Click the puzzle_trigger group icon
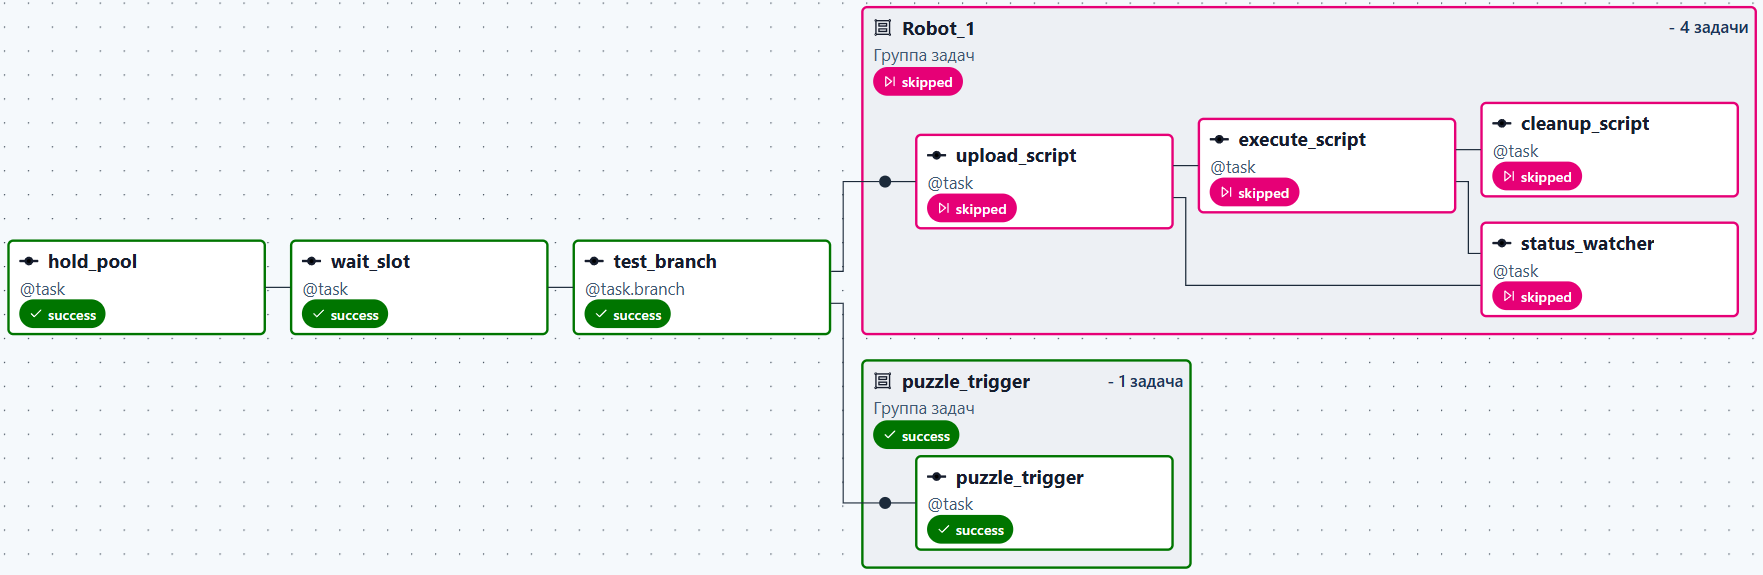The width and height of the screenshot is (1763, 575). click(883, 381)
